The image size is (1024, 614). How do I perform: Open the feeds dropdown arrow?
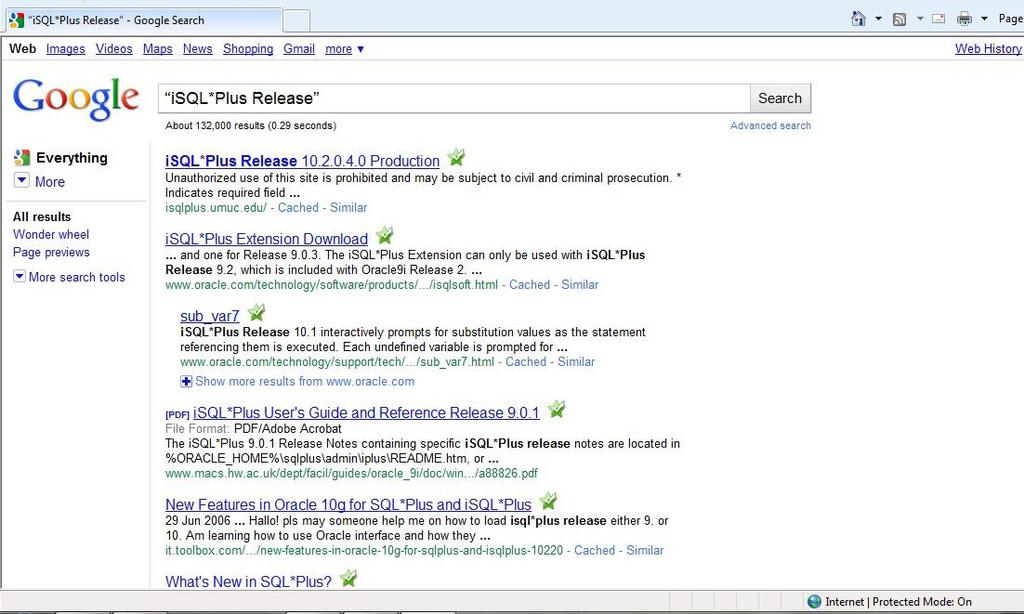tap(920, 18)
